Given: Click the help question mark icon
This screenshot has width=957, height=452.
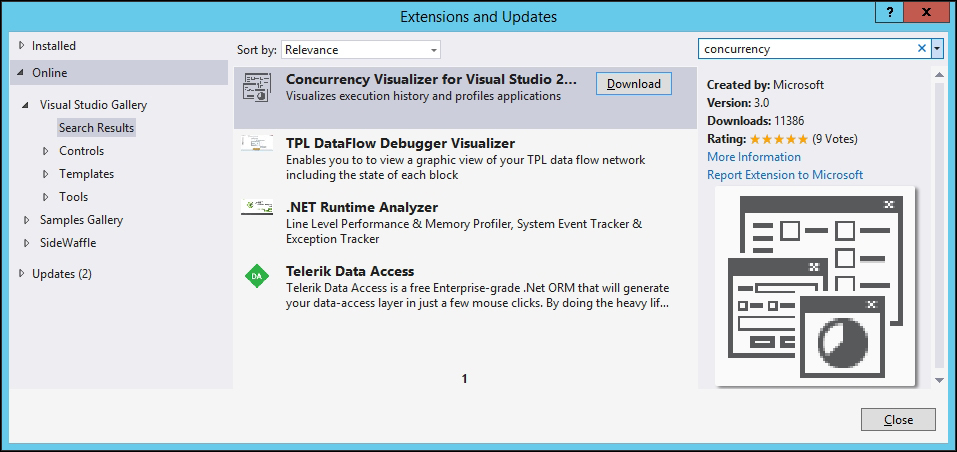Looking at the screenshot, I should 886,12.
